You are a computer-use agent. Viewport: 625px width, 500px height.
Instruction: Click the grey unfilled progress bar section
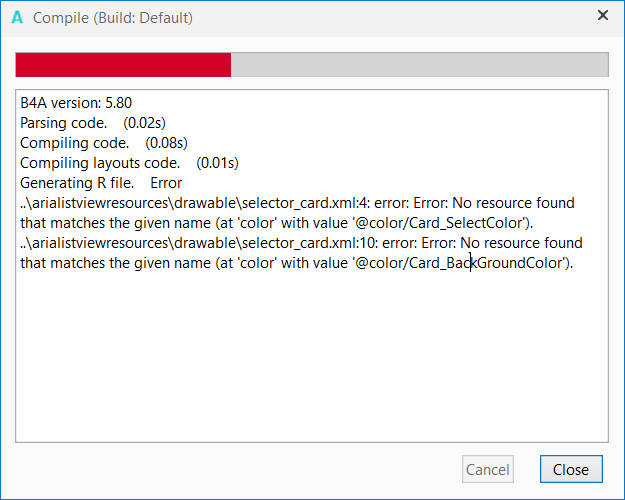(x=419, y=64)
